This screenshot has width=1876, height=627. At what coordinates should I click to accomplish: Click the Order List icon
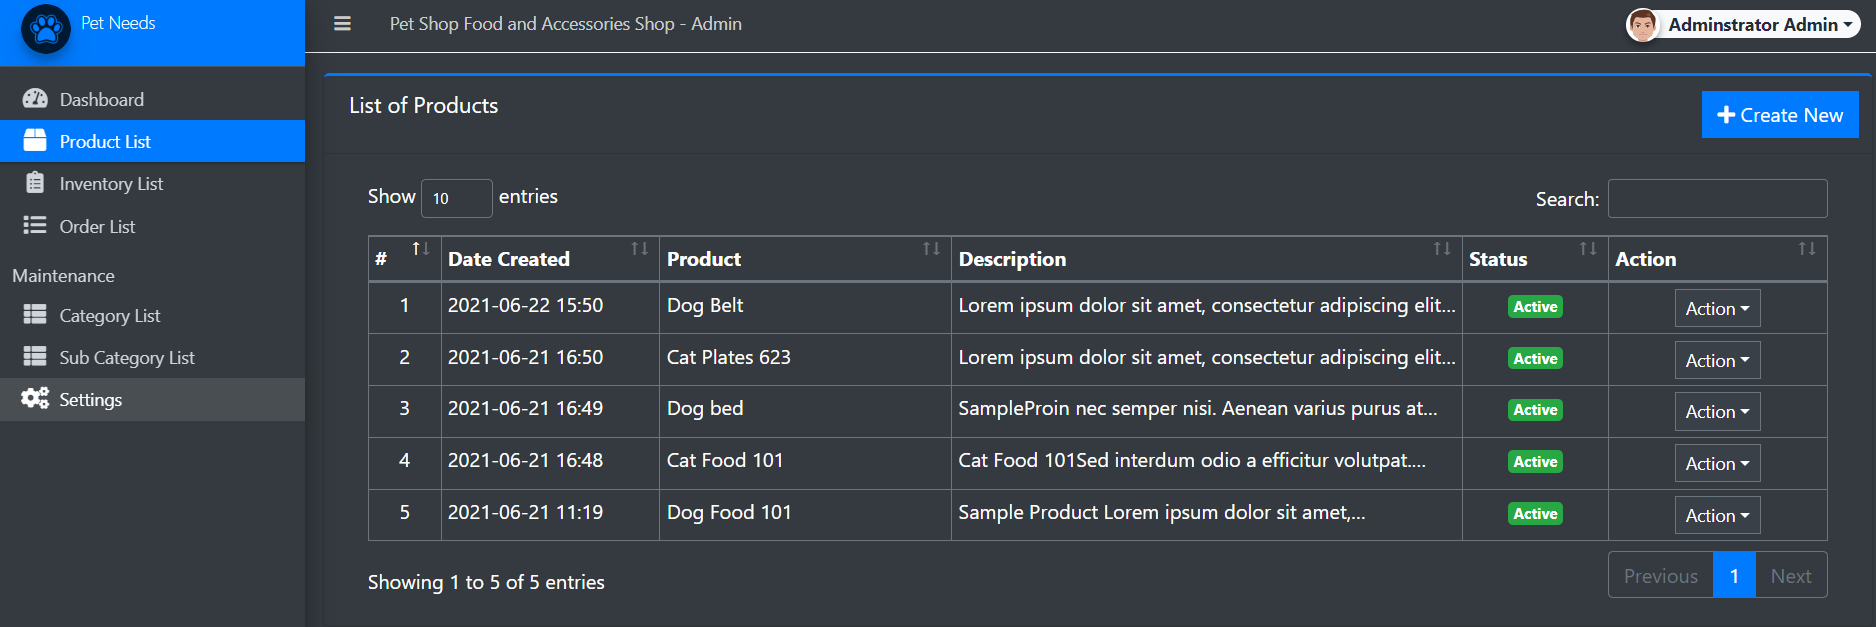point(36,226)
